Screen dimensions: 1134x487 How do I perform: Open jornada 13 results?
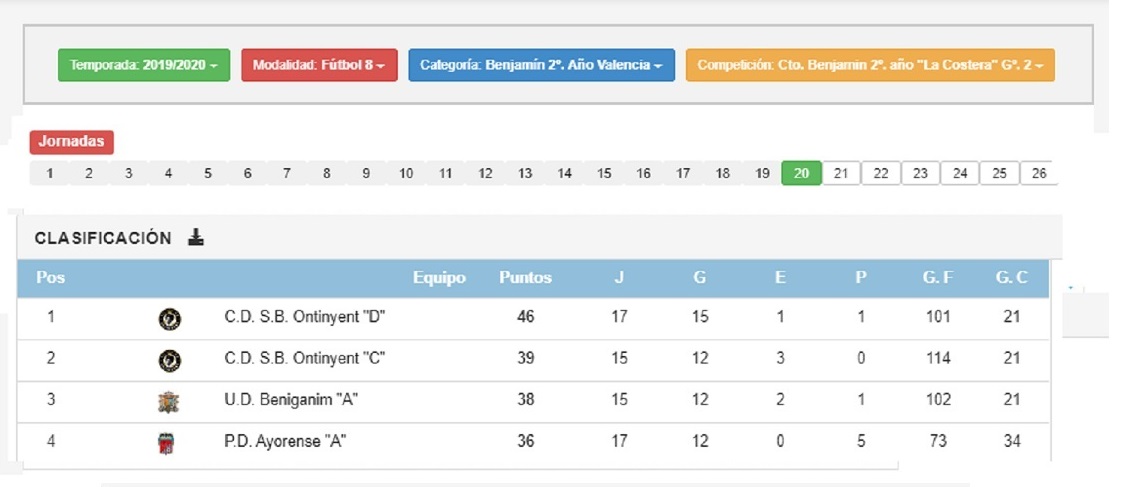click(525, 173)
